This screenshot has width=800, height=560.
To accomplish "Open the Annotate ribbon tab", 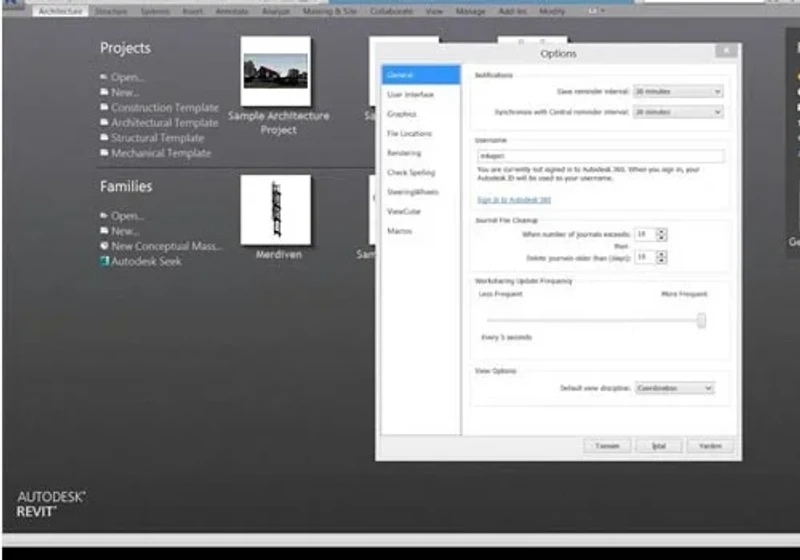I will click(232, 11).
